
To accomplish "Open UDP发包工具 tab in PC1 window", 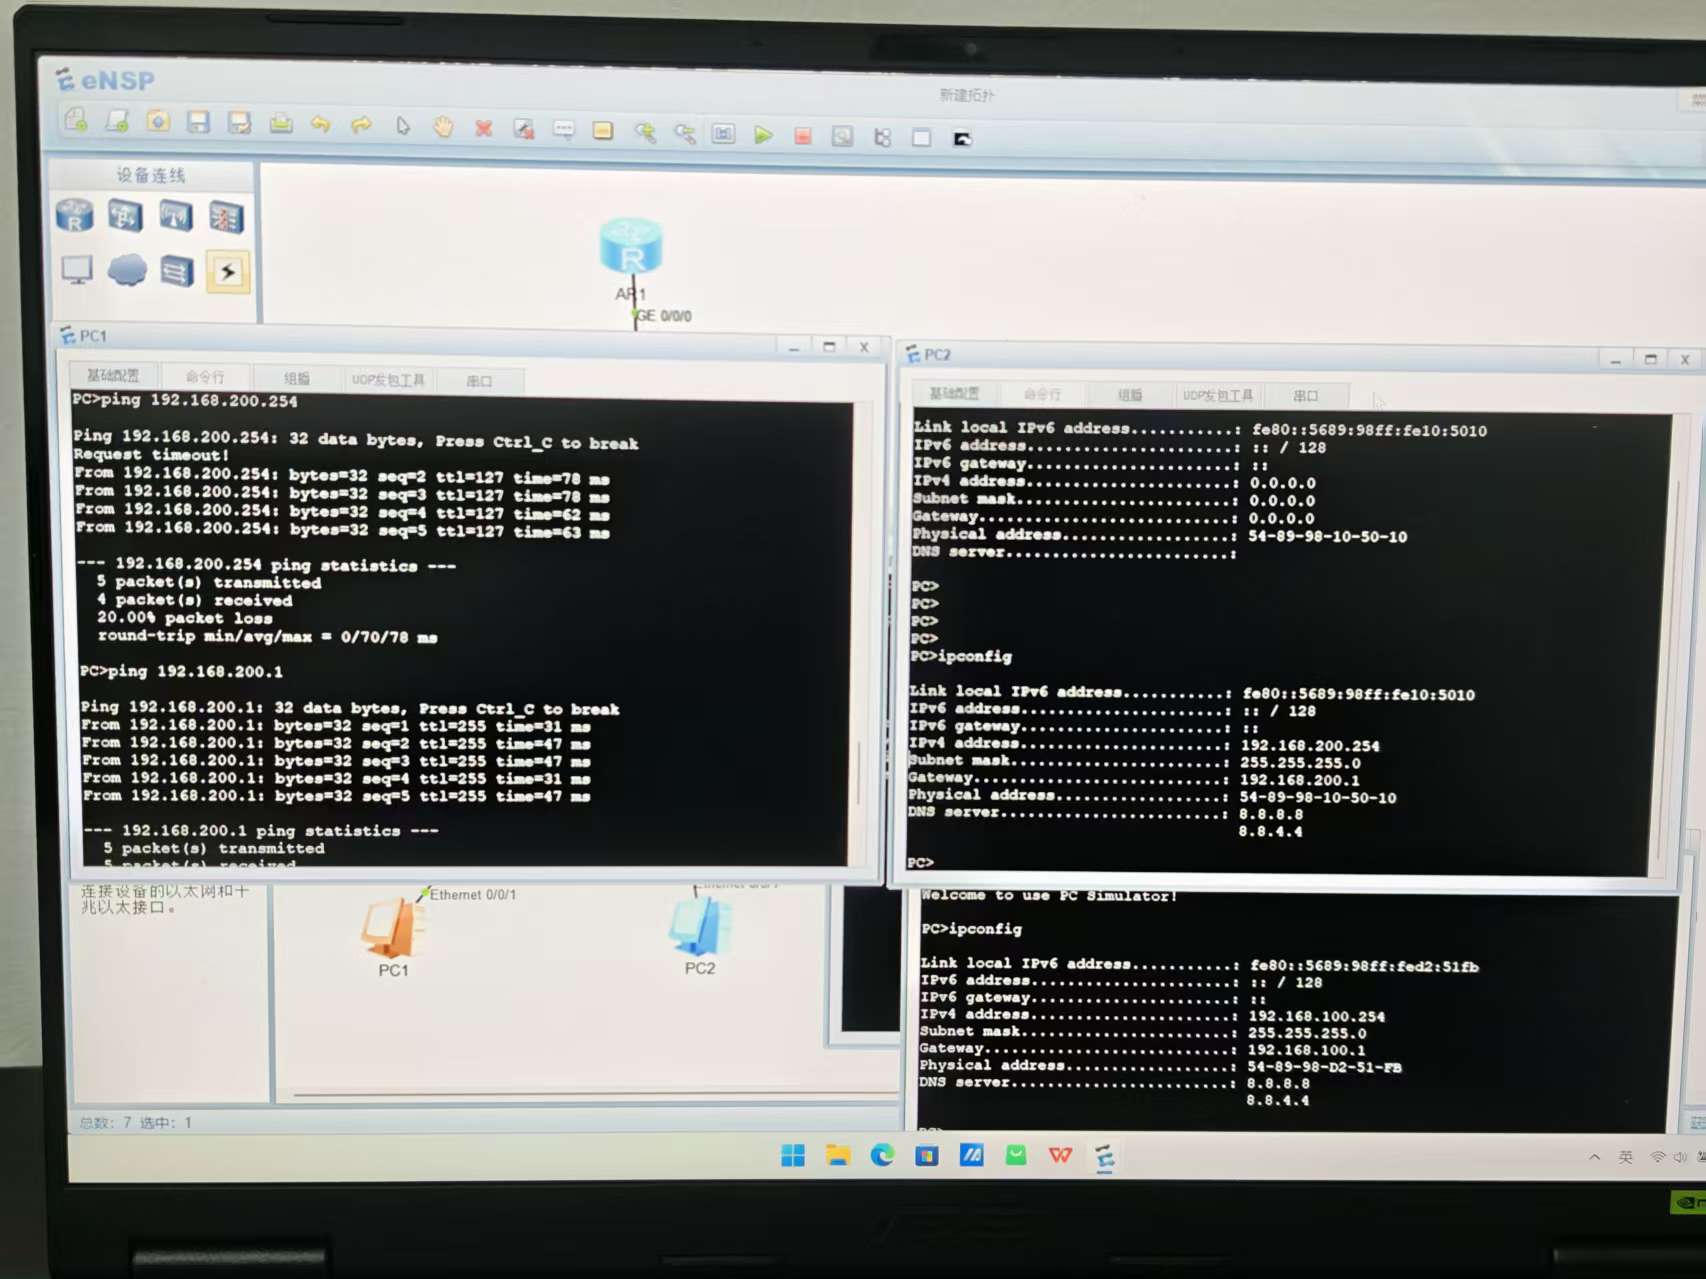I will tap(388, 380).
